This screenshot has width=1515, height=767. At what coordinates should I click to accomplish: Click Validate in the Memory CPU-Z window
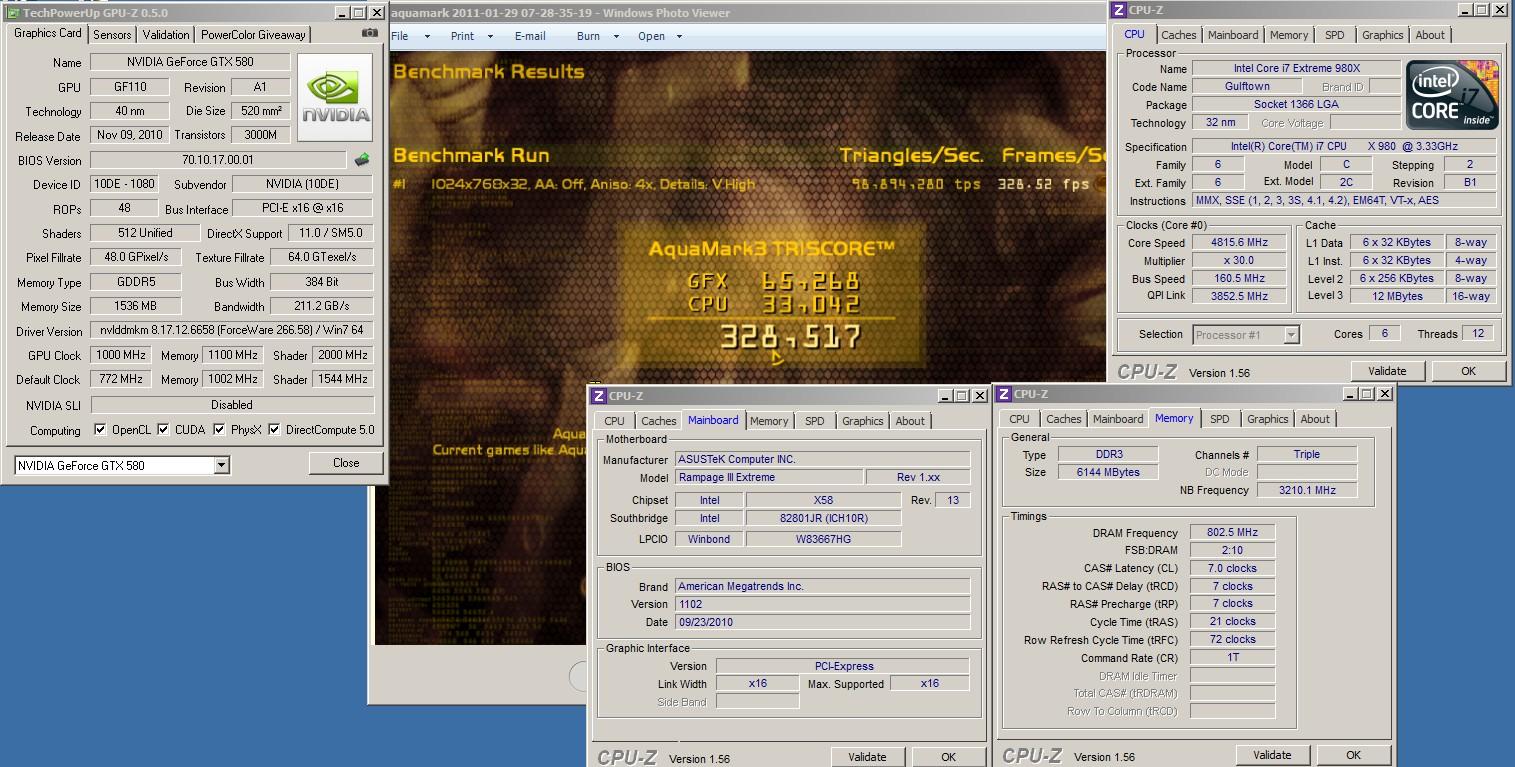(1273, 755)
